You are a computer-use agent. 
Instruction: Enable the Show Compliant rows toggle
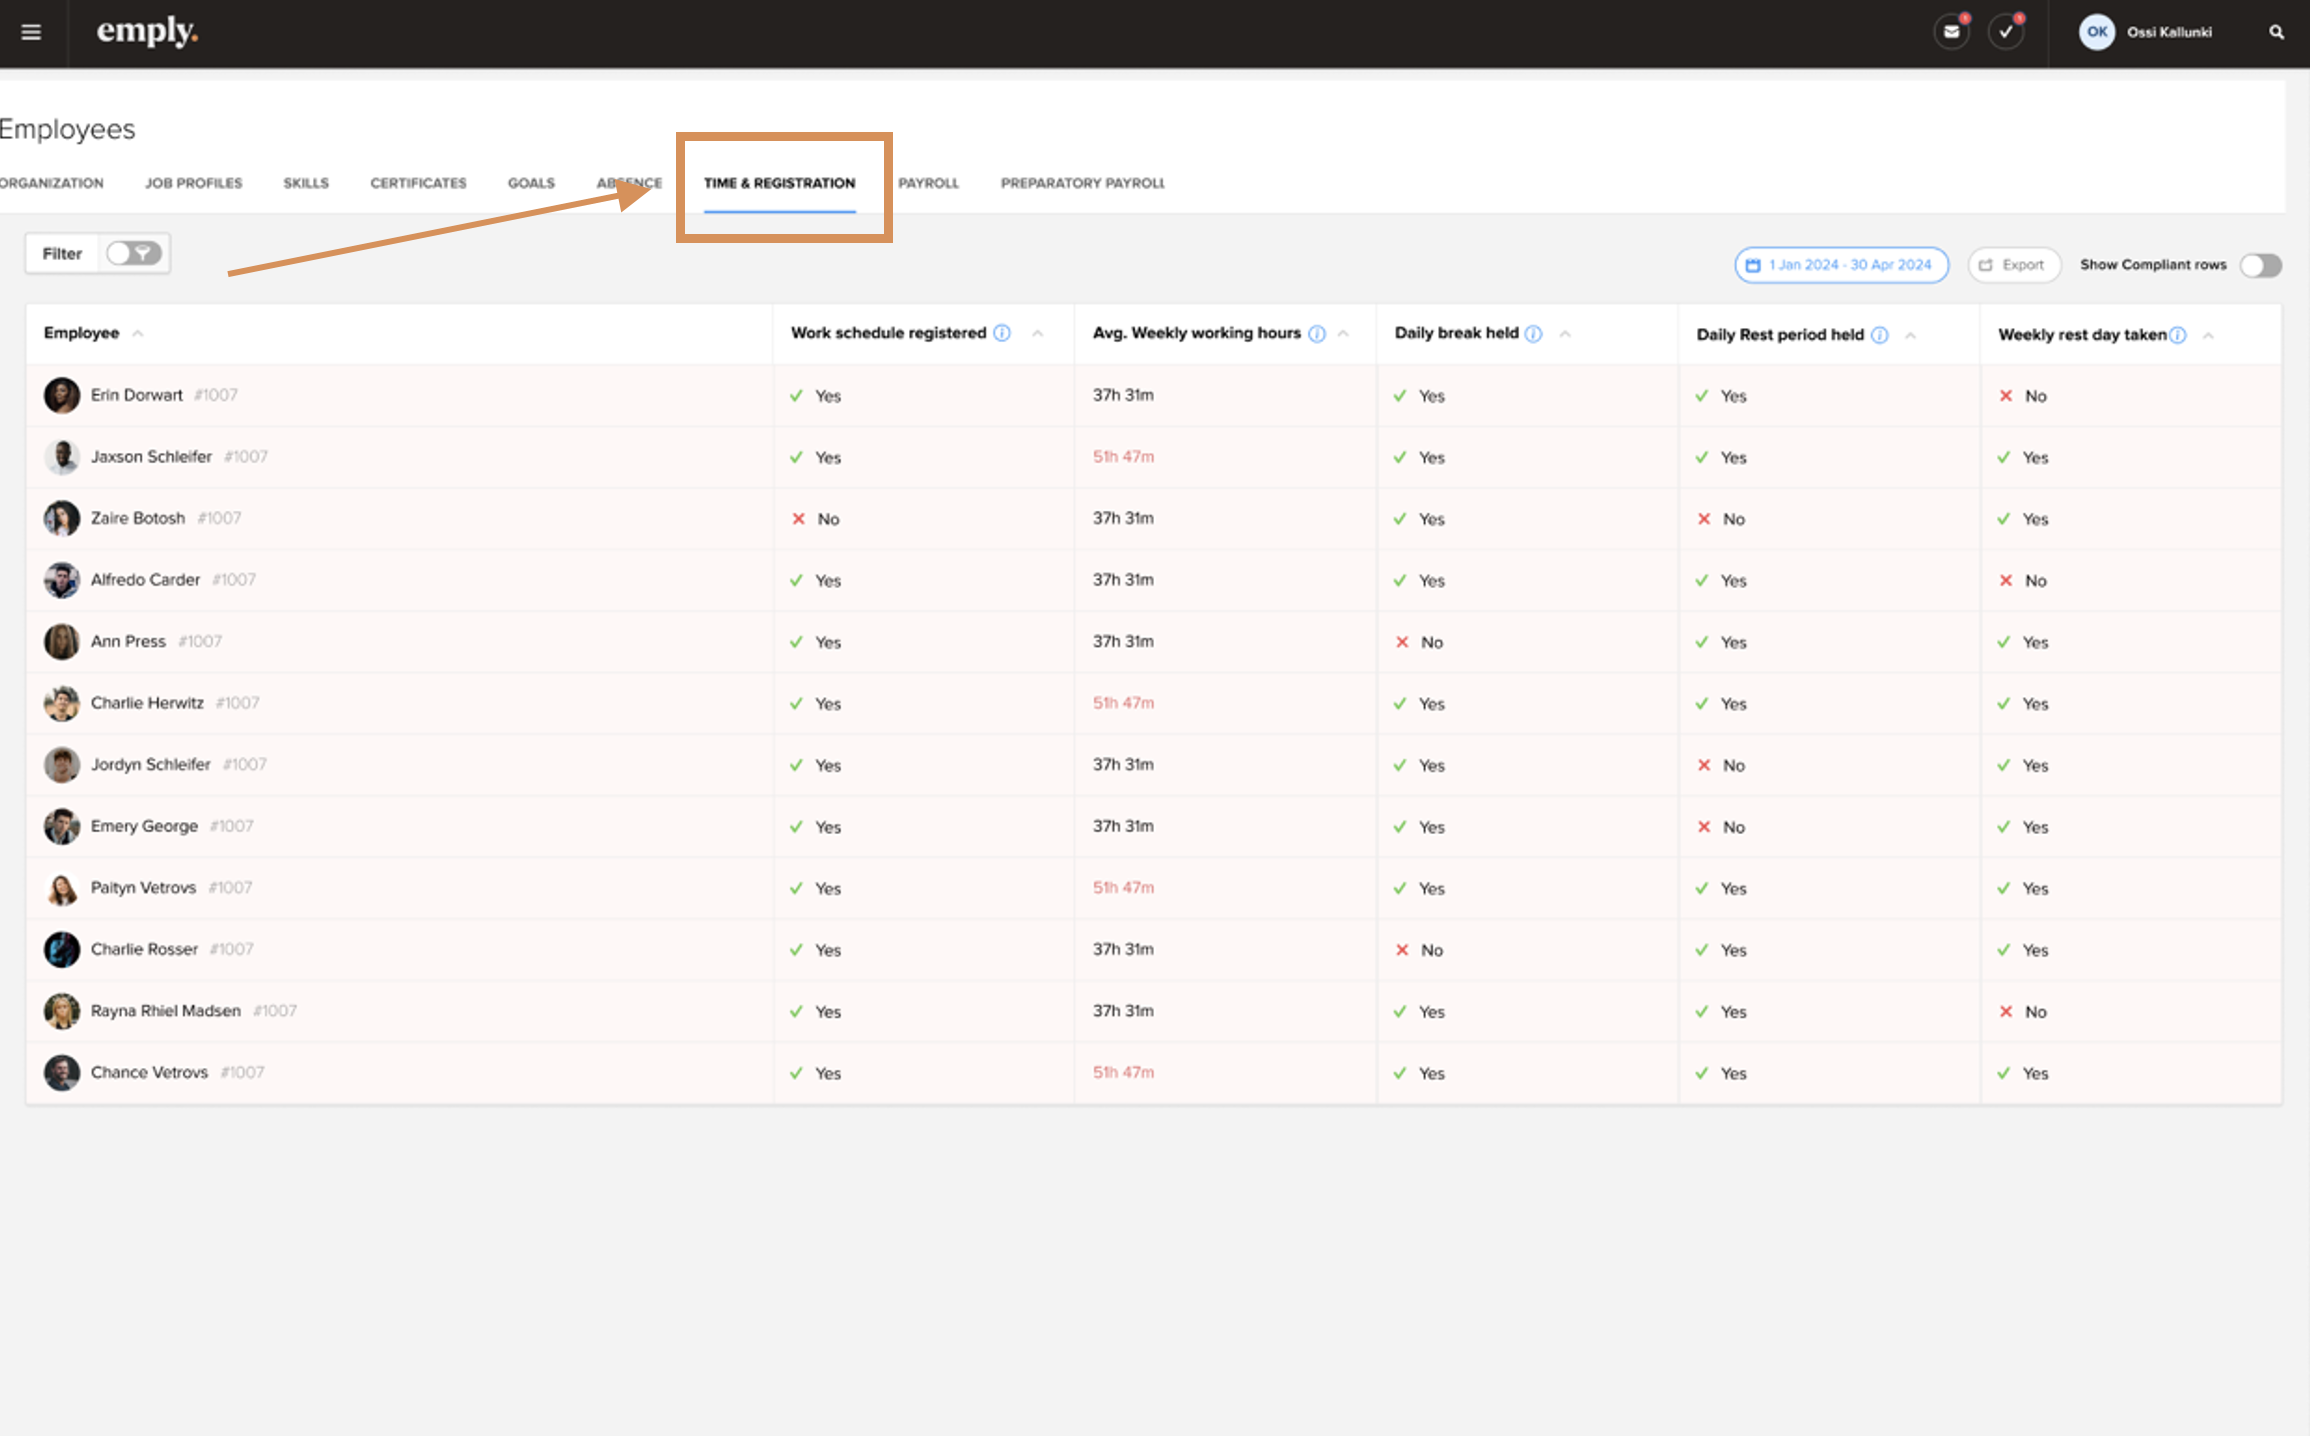coord(2260,265)
